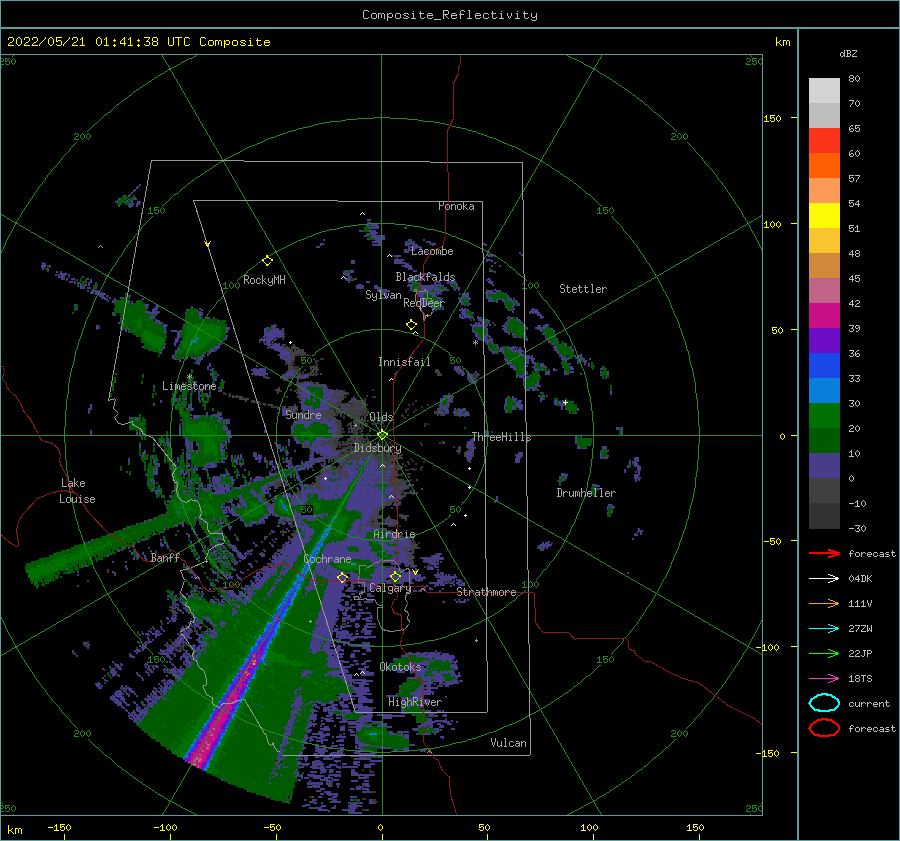
Task: Click the Composite_Reflectivity title
Action: [x=450, y=15]
